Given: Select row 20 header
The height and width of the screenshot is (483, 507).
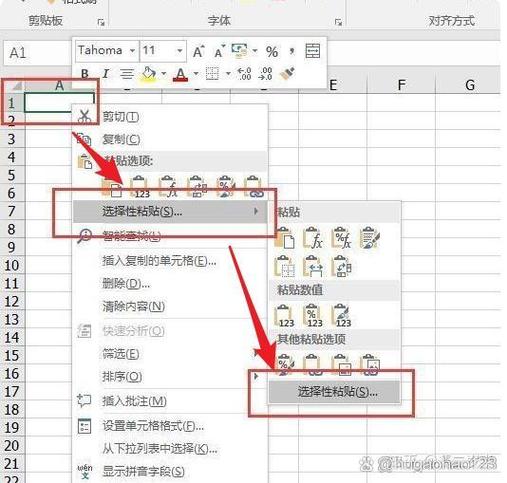Looking at the screenshot, I should click(12, 446).
